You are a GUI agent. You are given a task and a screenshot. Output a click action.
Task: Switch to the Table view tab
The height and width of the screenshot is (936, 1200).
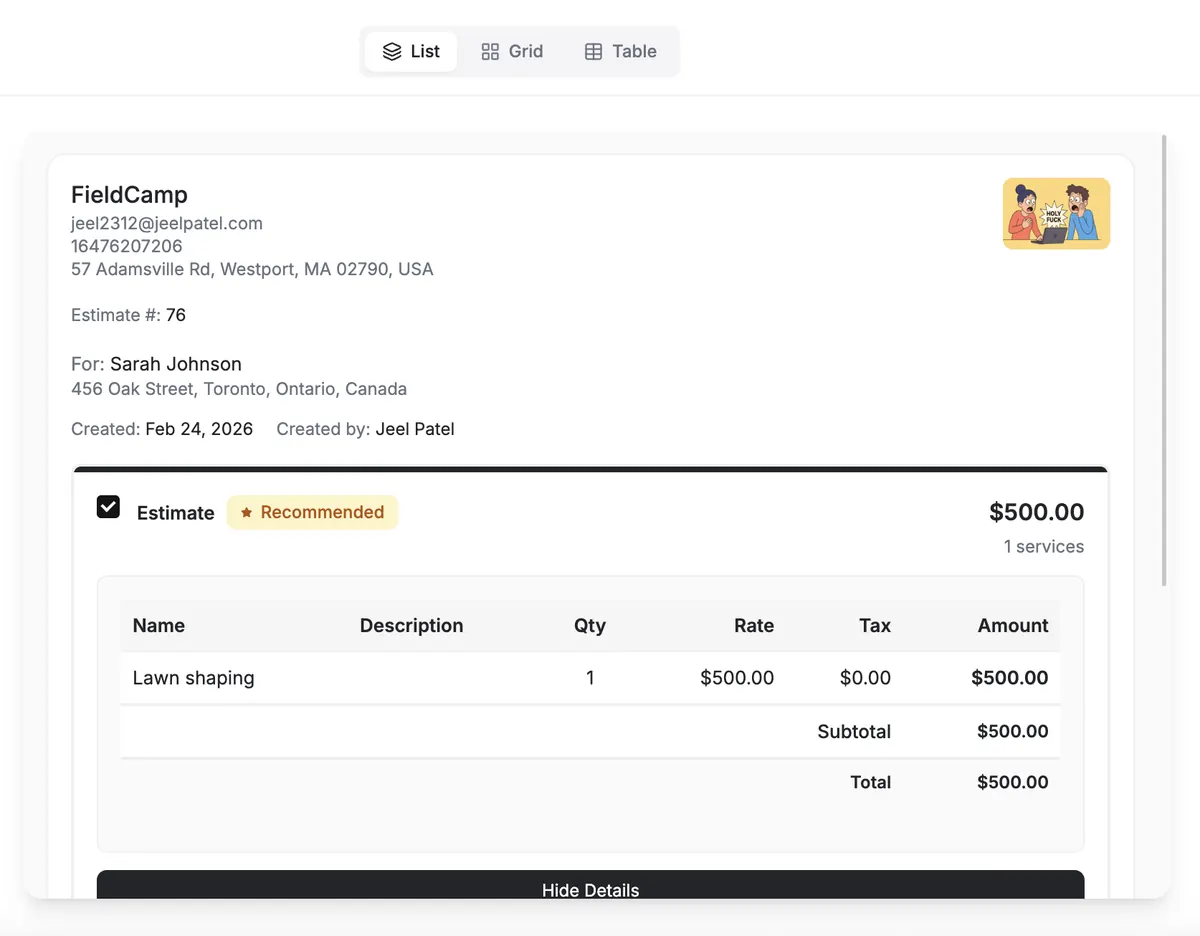coord(620,51)
